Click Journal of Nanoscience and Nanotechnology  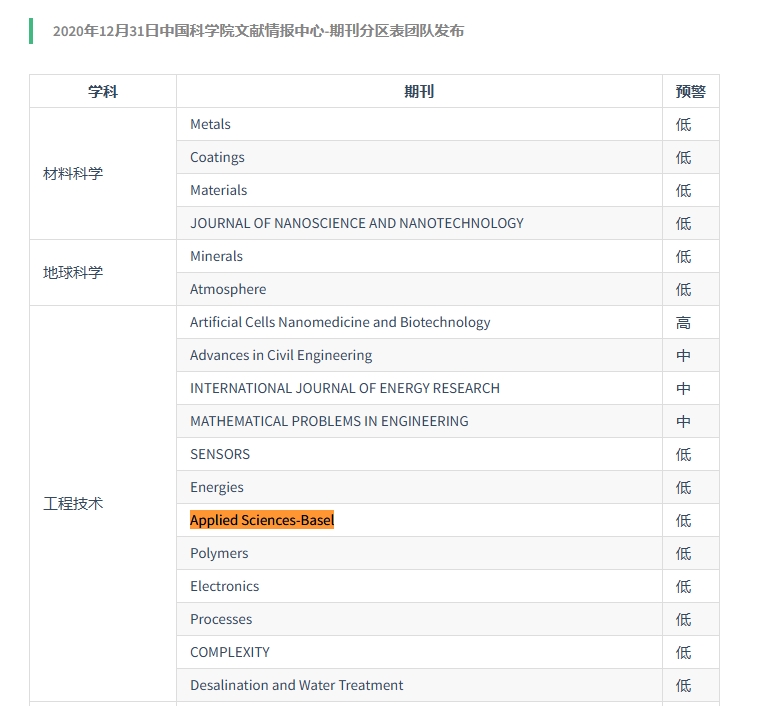coord(357,223)
